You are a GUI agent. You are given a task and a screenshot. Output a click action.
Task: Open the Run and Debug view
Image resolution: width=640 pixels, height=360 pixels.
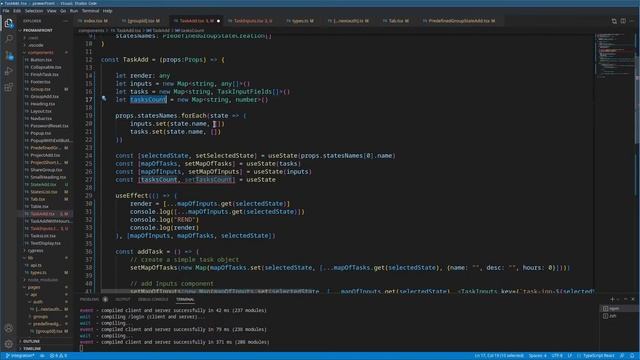[x=9, y=71]
